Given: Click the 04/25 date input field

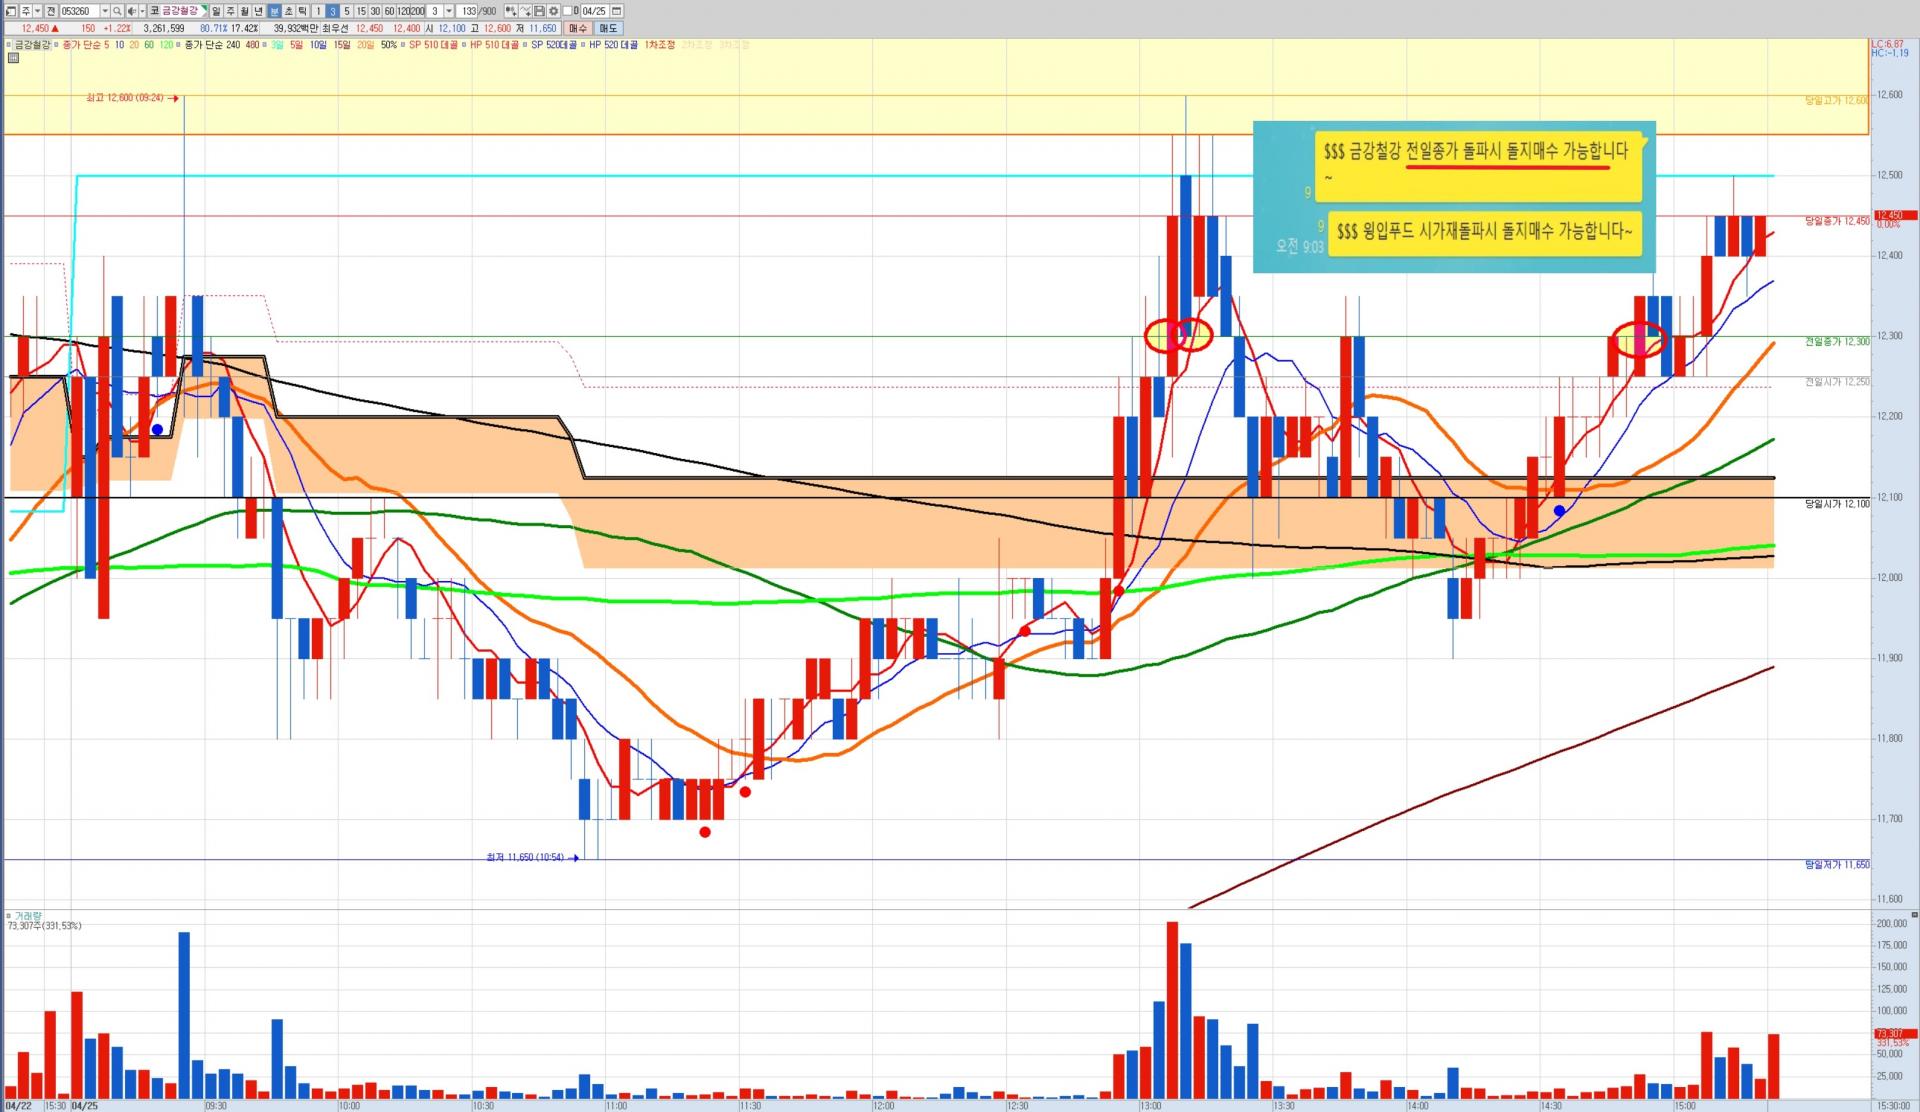Looking at the screenshot, I should (x=594, y=11).
